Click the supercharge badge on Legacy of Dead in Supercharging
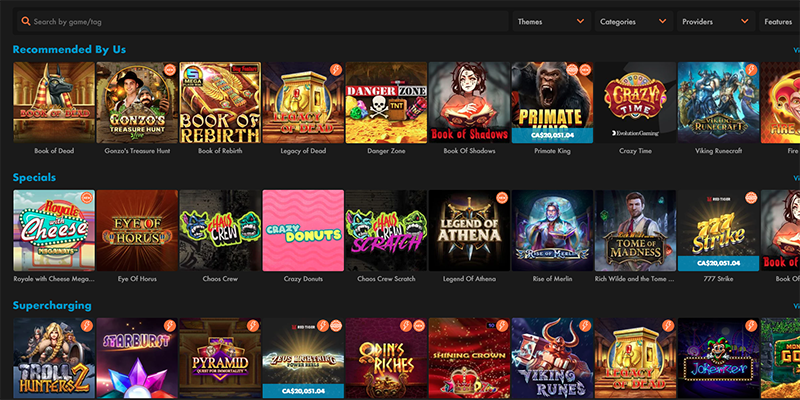The width and height of the screenshot is (800, 400). [x=668, y=326]
